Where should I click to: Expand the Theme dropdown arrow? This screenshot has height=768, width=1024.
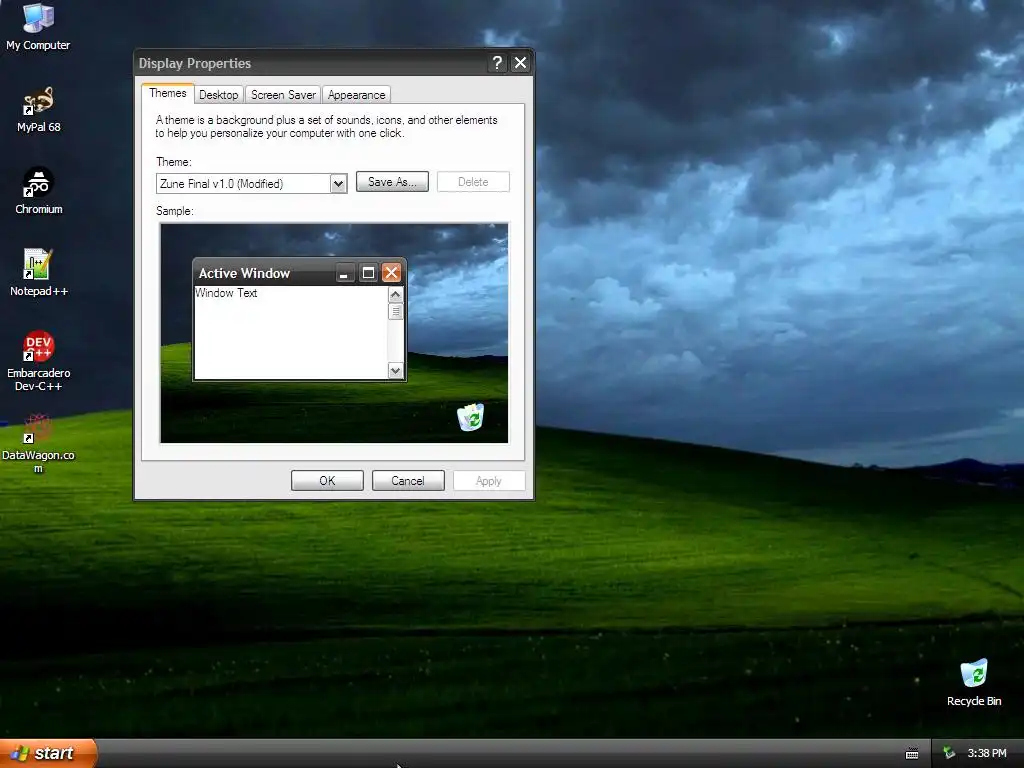tap(338, 184)
